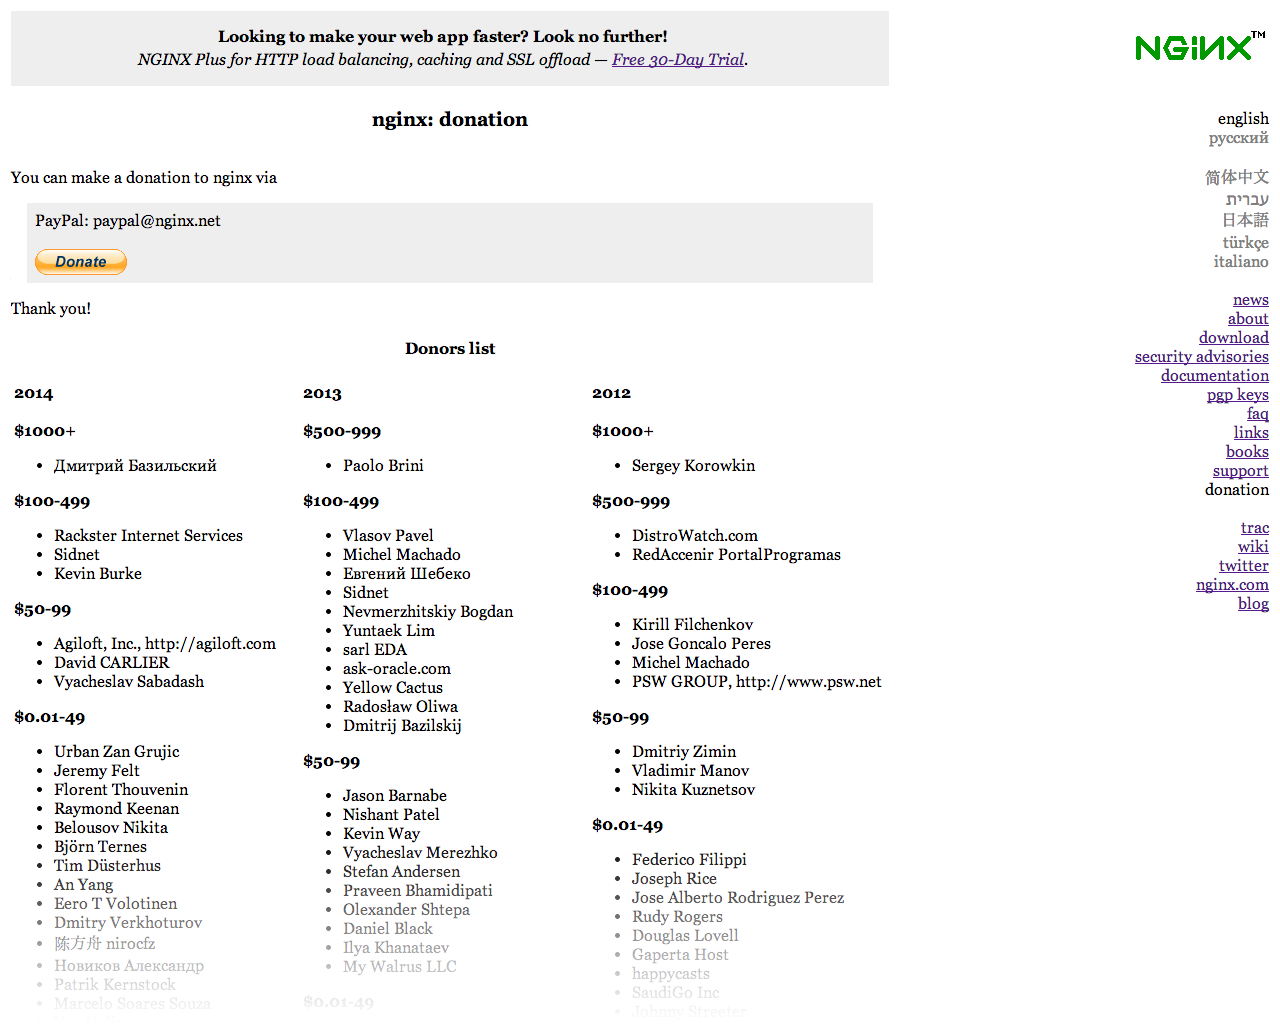
Task: Click the donation label in sidebar
Action: (x=1237, y=490)
